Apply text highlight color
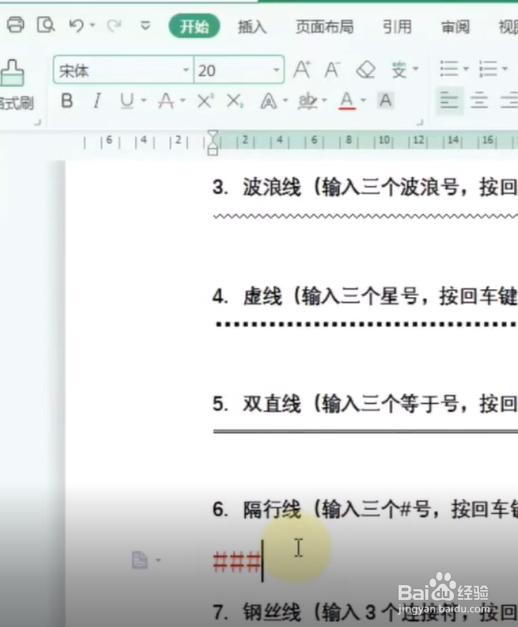 coord(307,102)
